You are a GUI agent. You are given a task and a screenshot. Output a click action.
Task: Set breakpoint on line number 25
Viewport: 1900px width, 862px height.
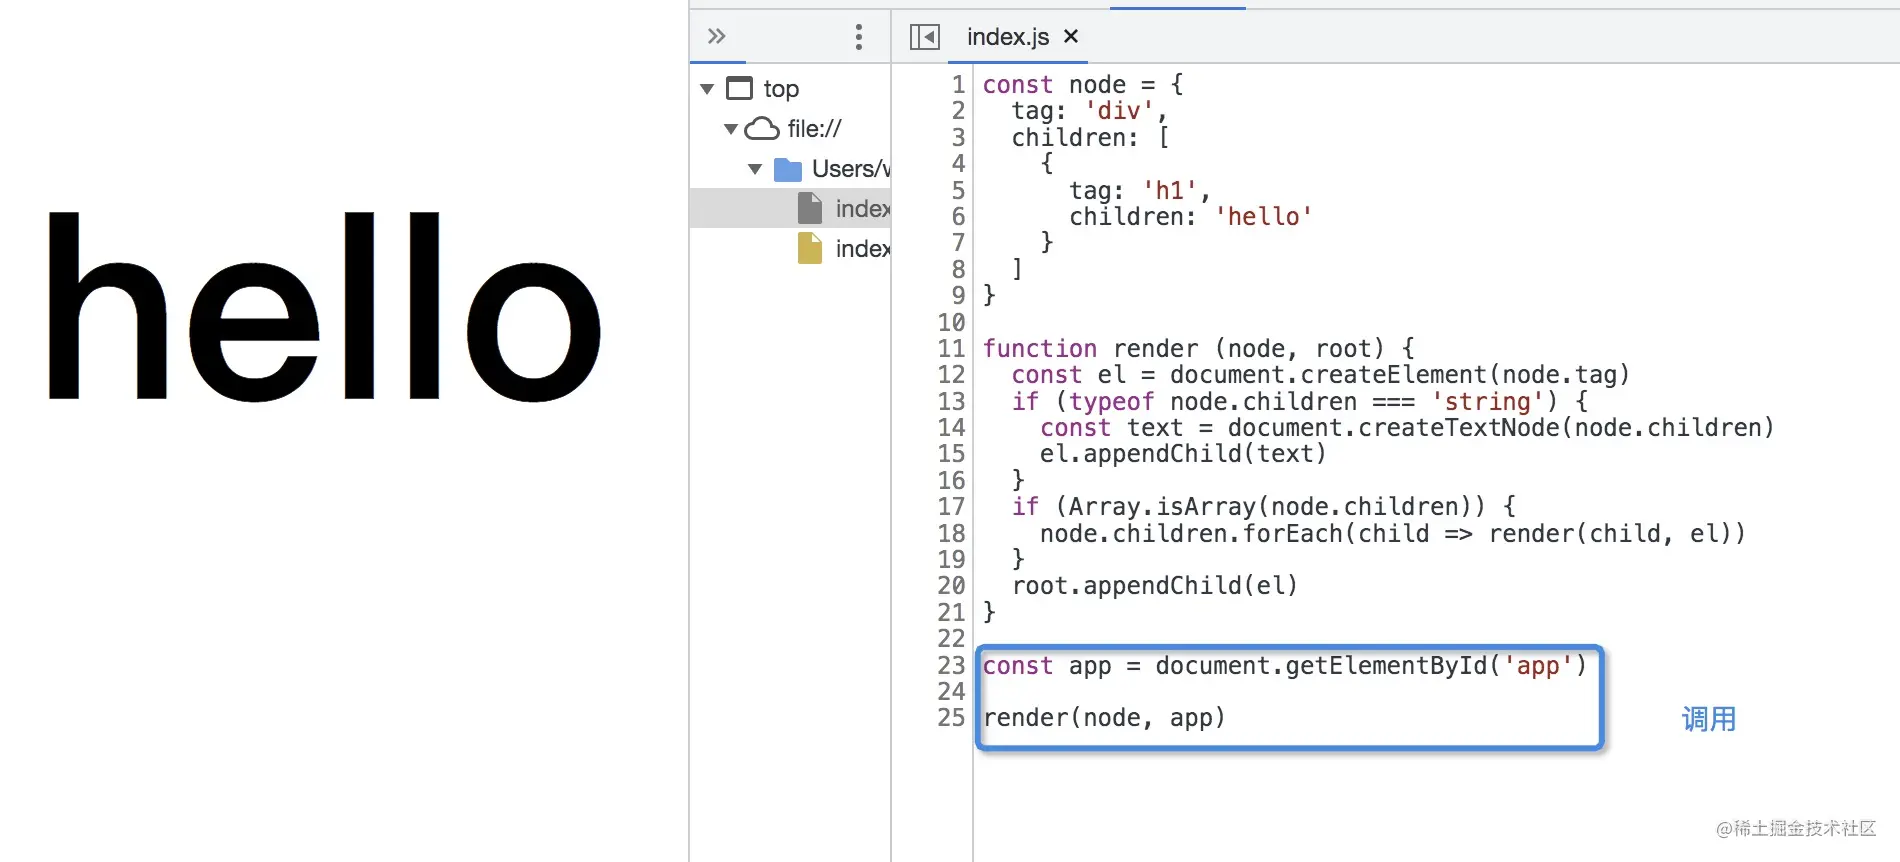951,718
